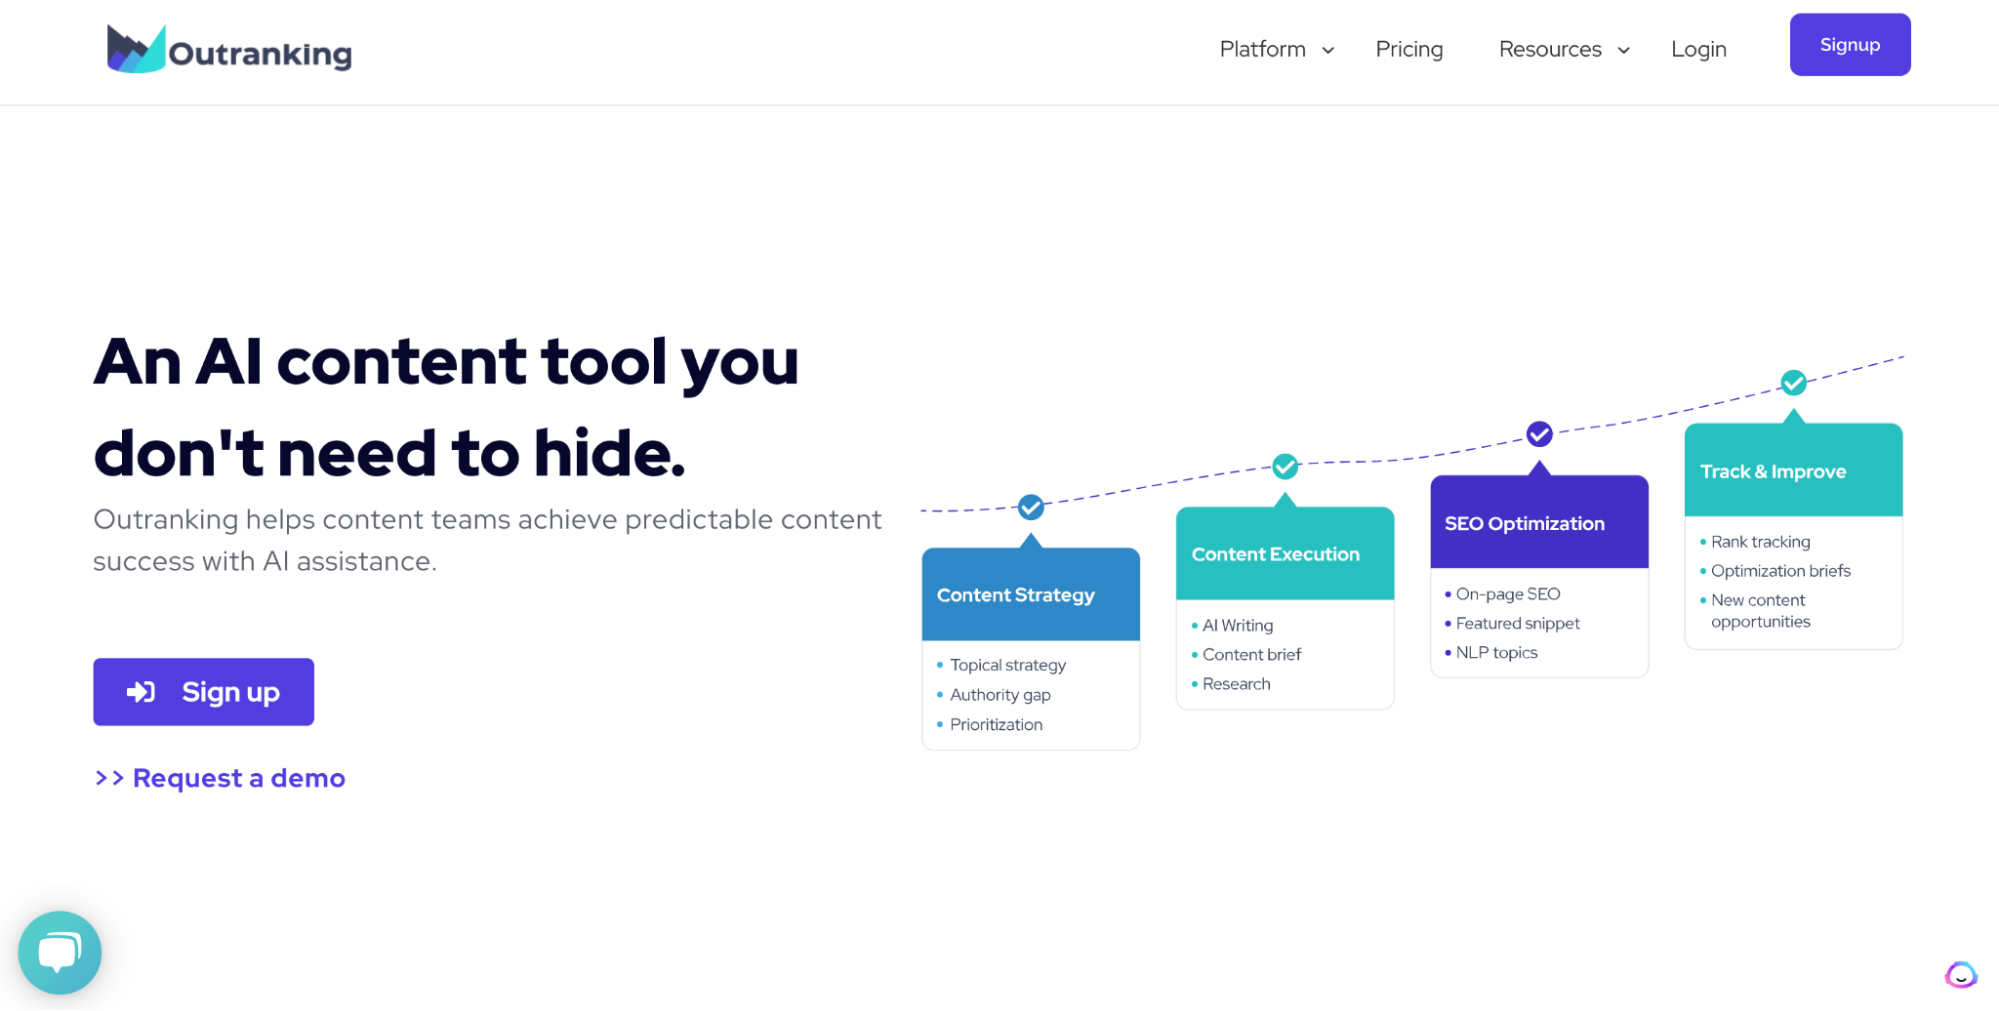Click 'Rank tracking' text
1999x1011 pixels.
coord(1760,542)
